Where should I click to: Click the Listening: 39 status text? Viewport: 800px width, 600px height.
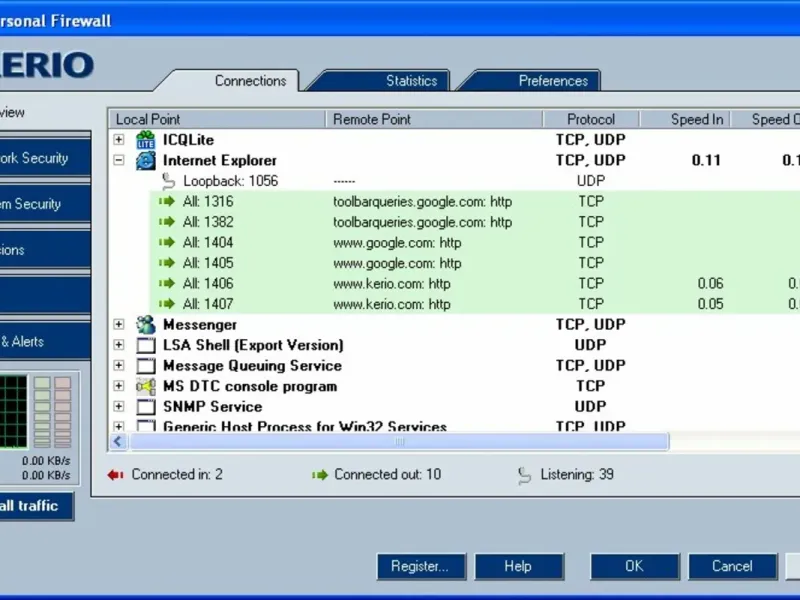[x=577, y=474]
